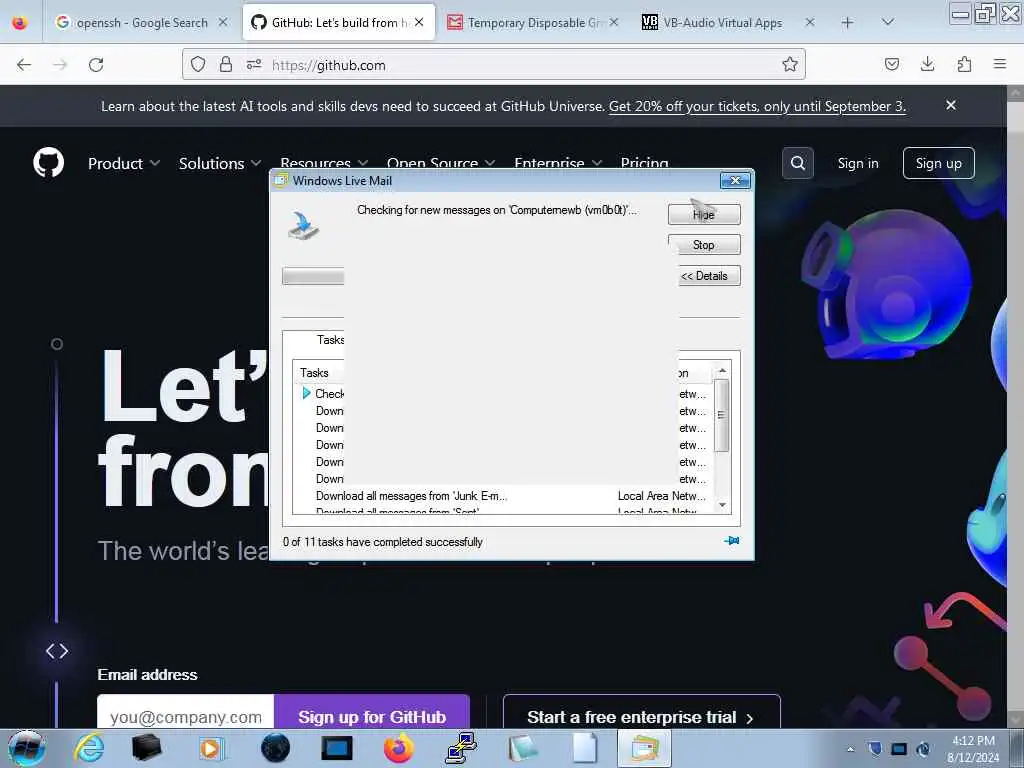Open Windows Media Player taskbar icon
This screenshot has width=1024, height=768.
pos(211,748)
